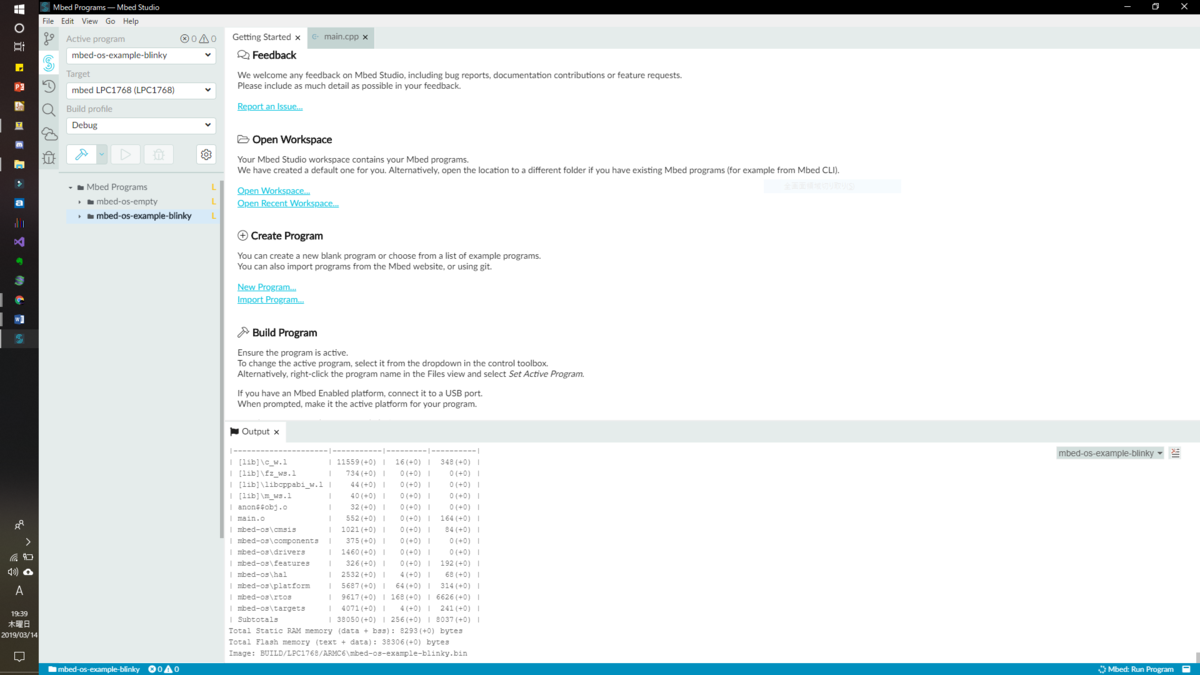The height and width of the screenshot is (675, 1200).
Task: Switch to the Getting Started tab
Action: tap(261, 37)
